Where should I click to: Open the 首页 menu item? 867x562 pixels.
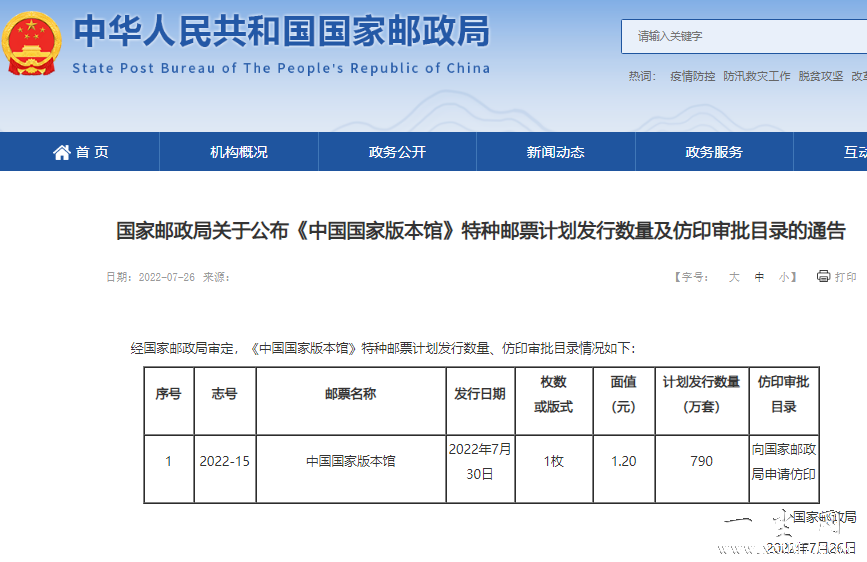pyautogui.click(x=80, y=152)
